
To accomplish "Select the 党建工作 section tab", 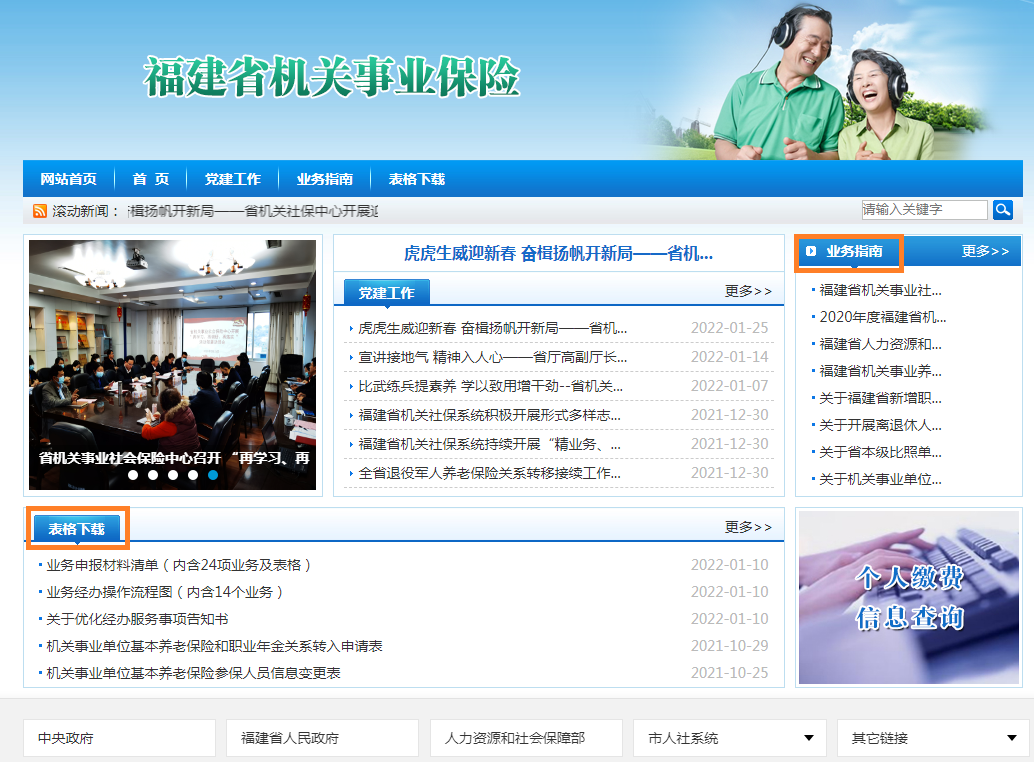I will (386, 292).
